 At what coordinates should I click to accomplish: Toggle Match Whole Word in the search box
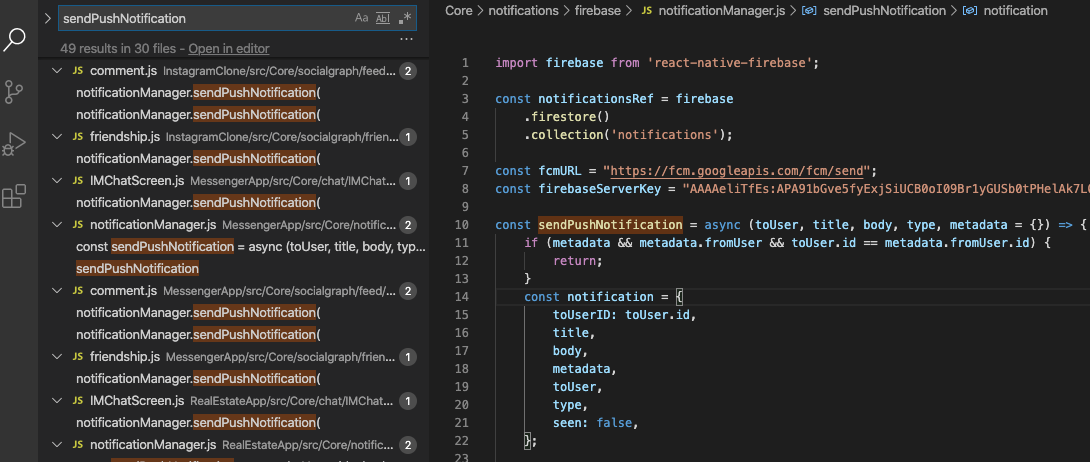tap(382, 18)
